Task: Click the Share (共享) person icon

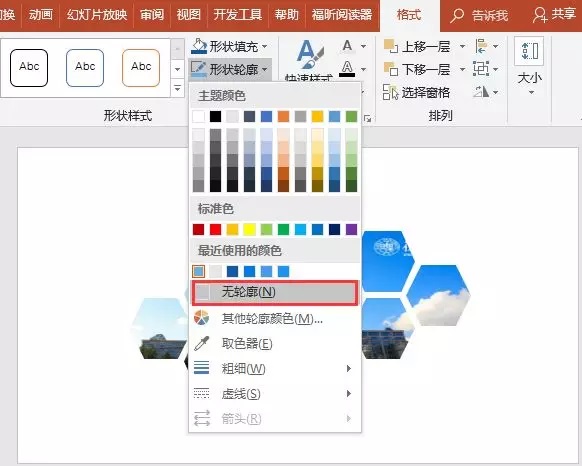Action: pyautogui.click(x=540, y=15)
